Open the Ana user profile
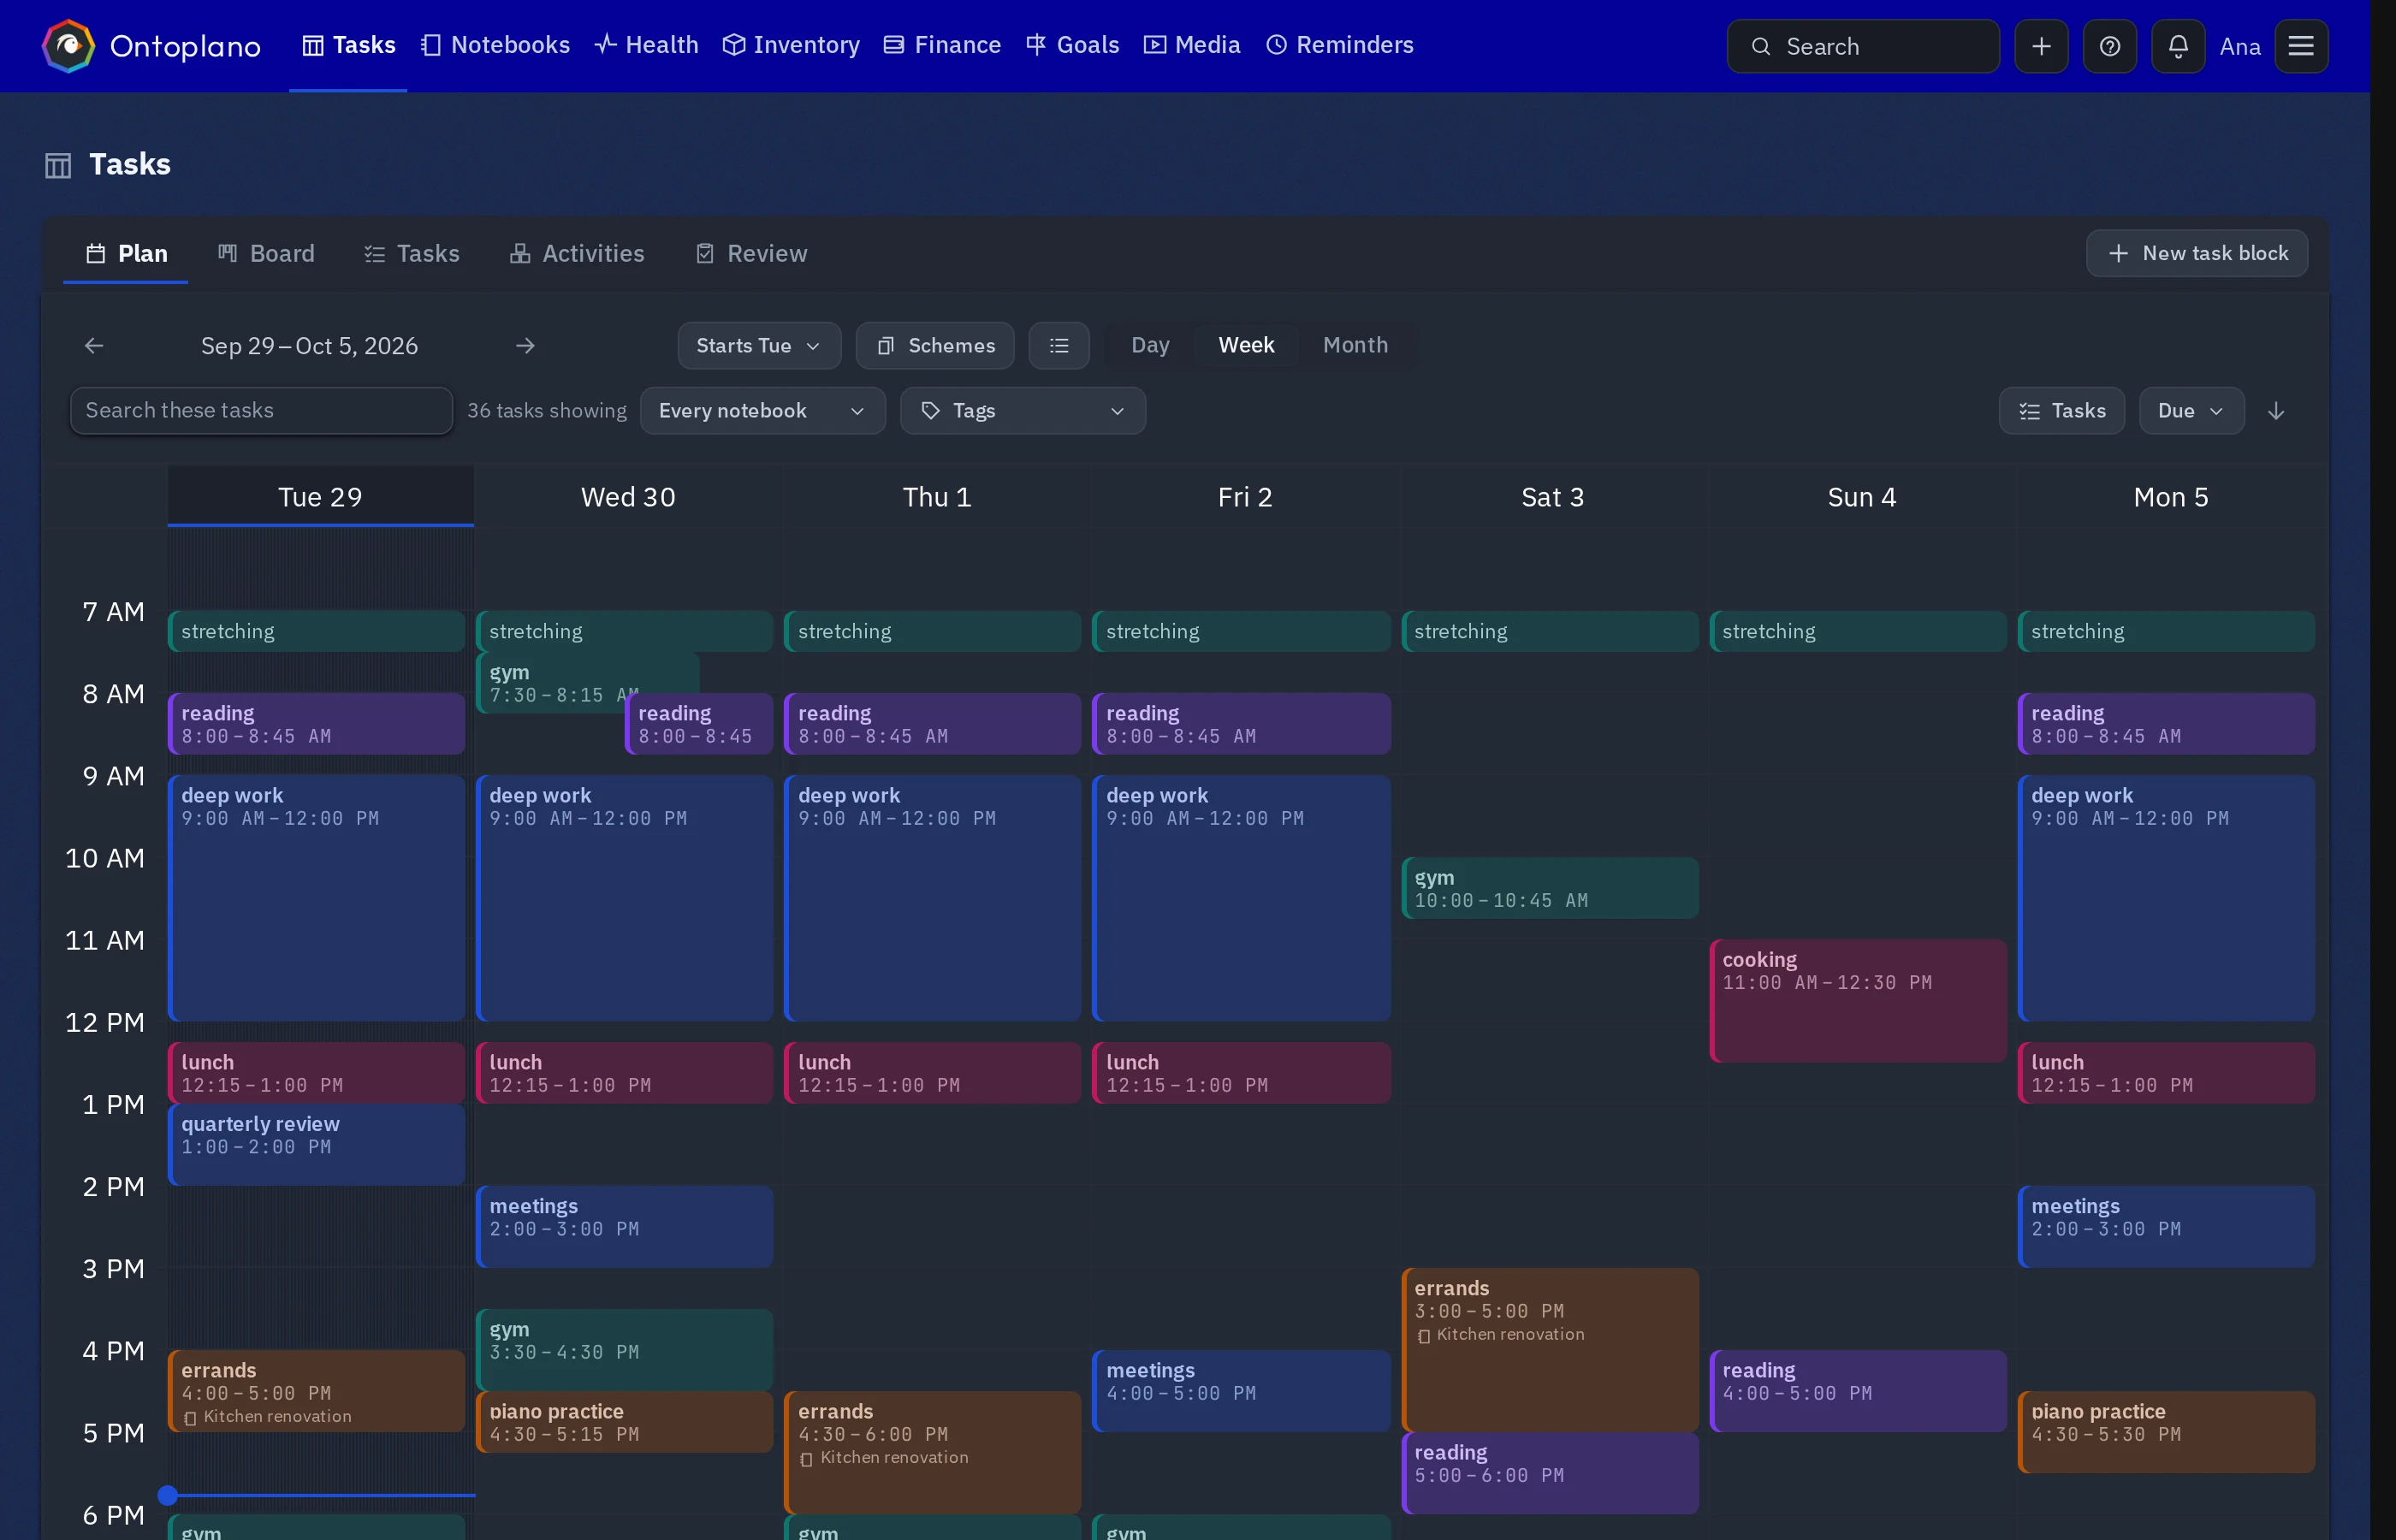 coord(2239,46)
